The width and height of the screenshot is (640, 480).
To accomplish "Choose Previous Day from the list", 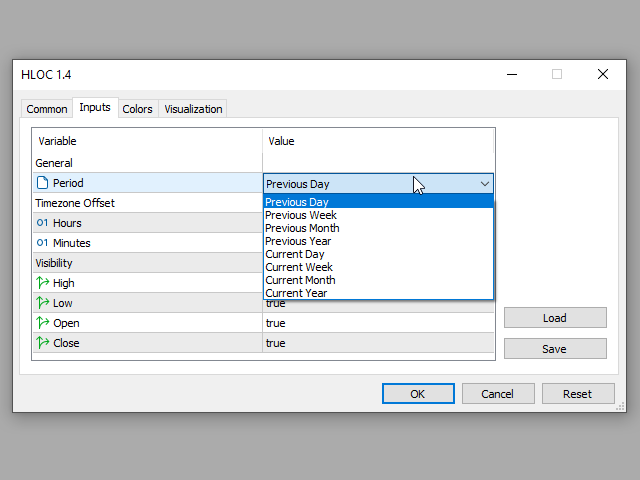I will [x=378, y=202].
